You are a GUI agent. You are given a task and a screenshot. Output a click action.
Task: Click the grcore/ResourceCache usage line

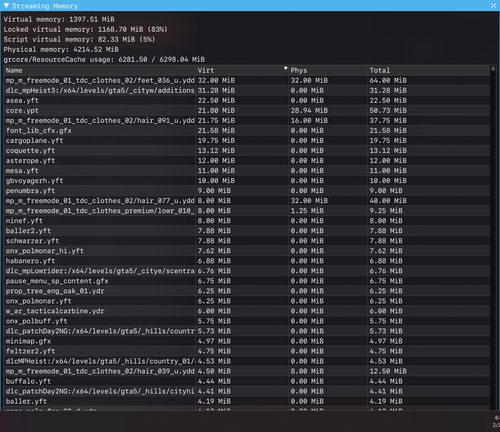(104, 59)
